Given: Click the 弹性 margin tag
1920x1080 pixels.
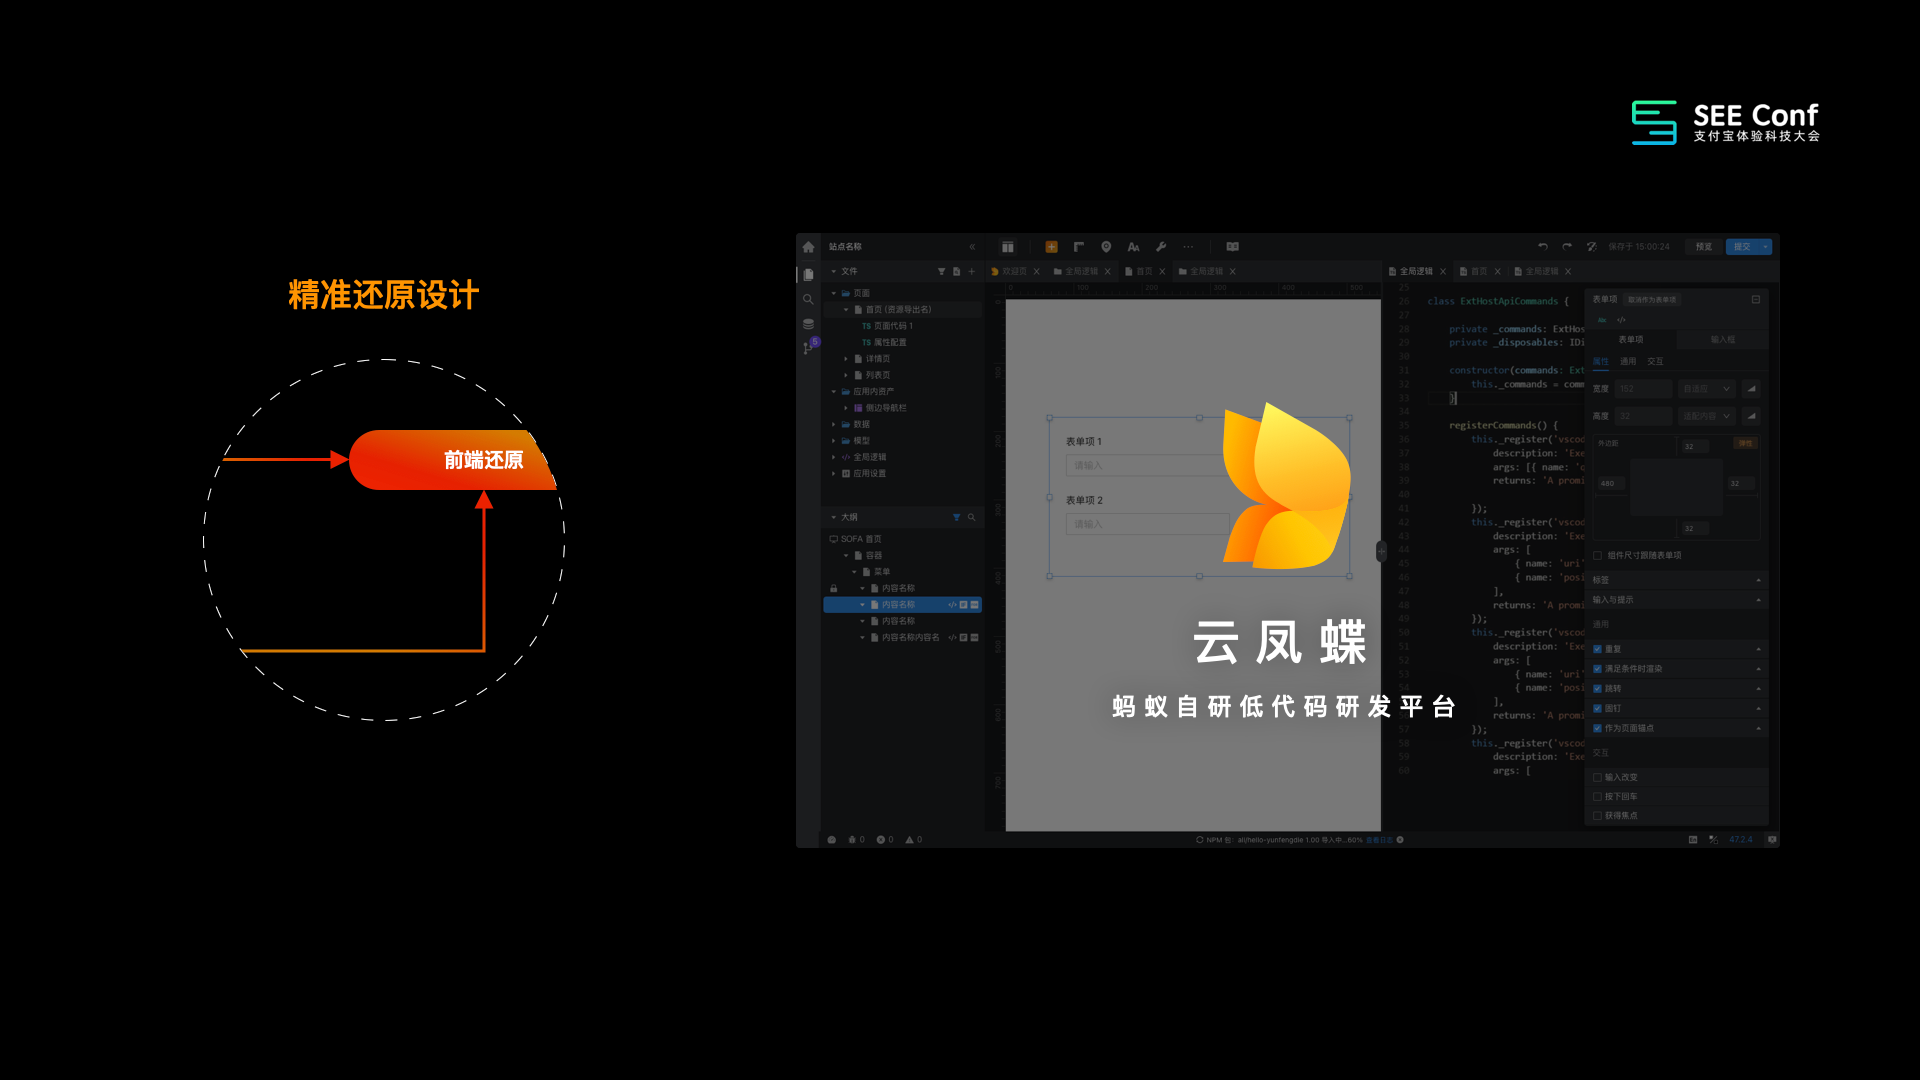Looking at the screenshot, I should tap(1746, 444).
